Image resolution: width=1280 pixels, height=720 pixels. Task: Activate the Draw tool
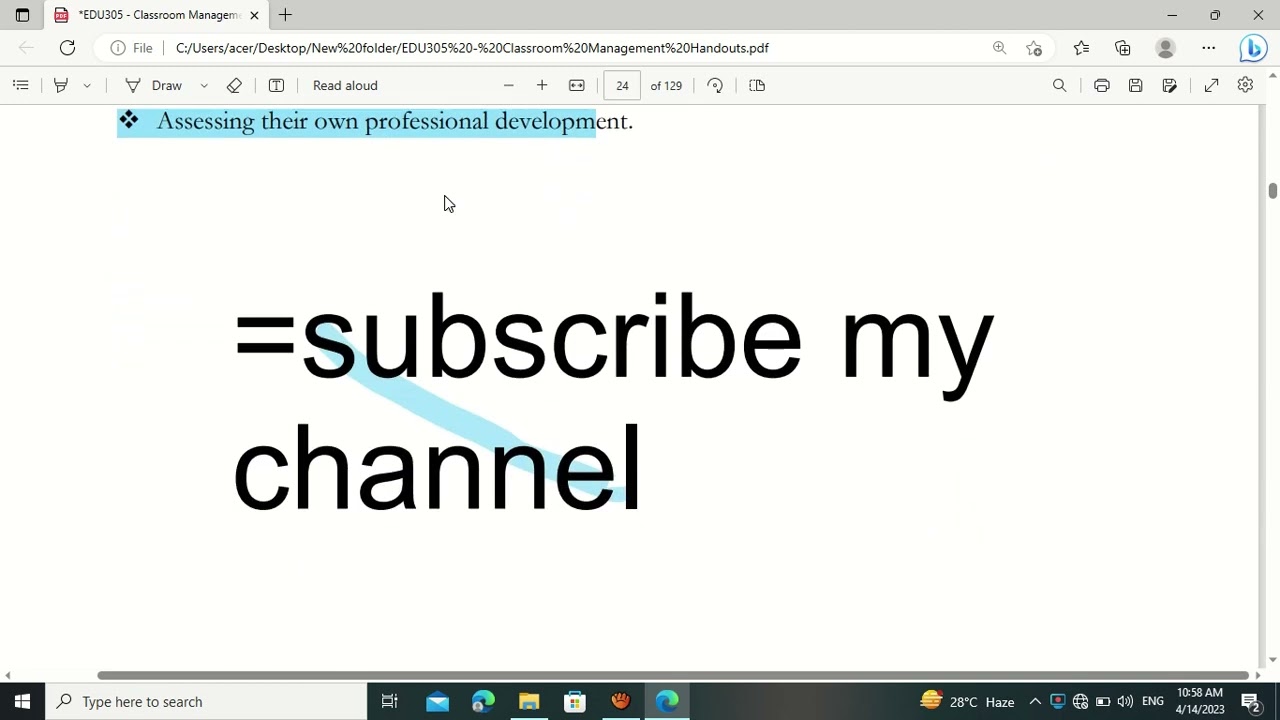click(154, 85)
